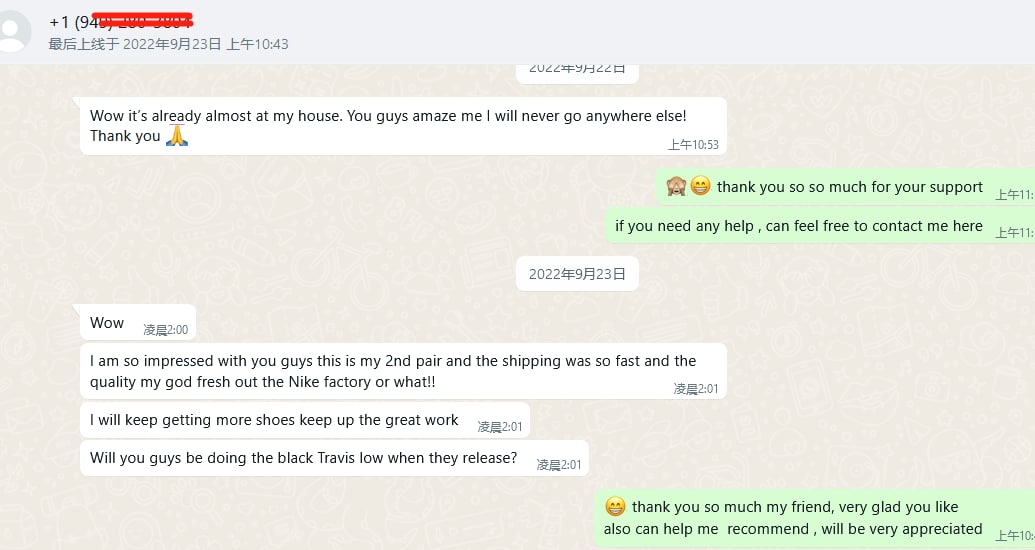Click the 凌晨2:00 timestamp on the Wow message
Screen dimensions: 1035x550
(165, 330)
